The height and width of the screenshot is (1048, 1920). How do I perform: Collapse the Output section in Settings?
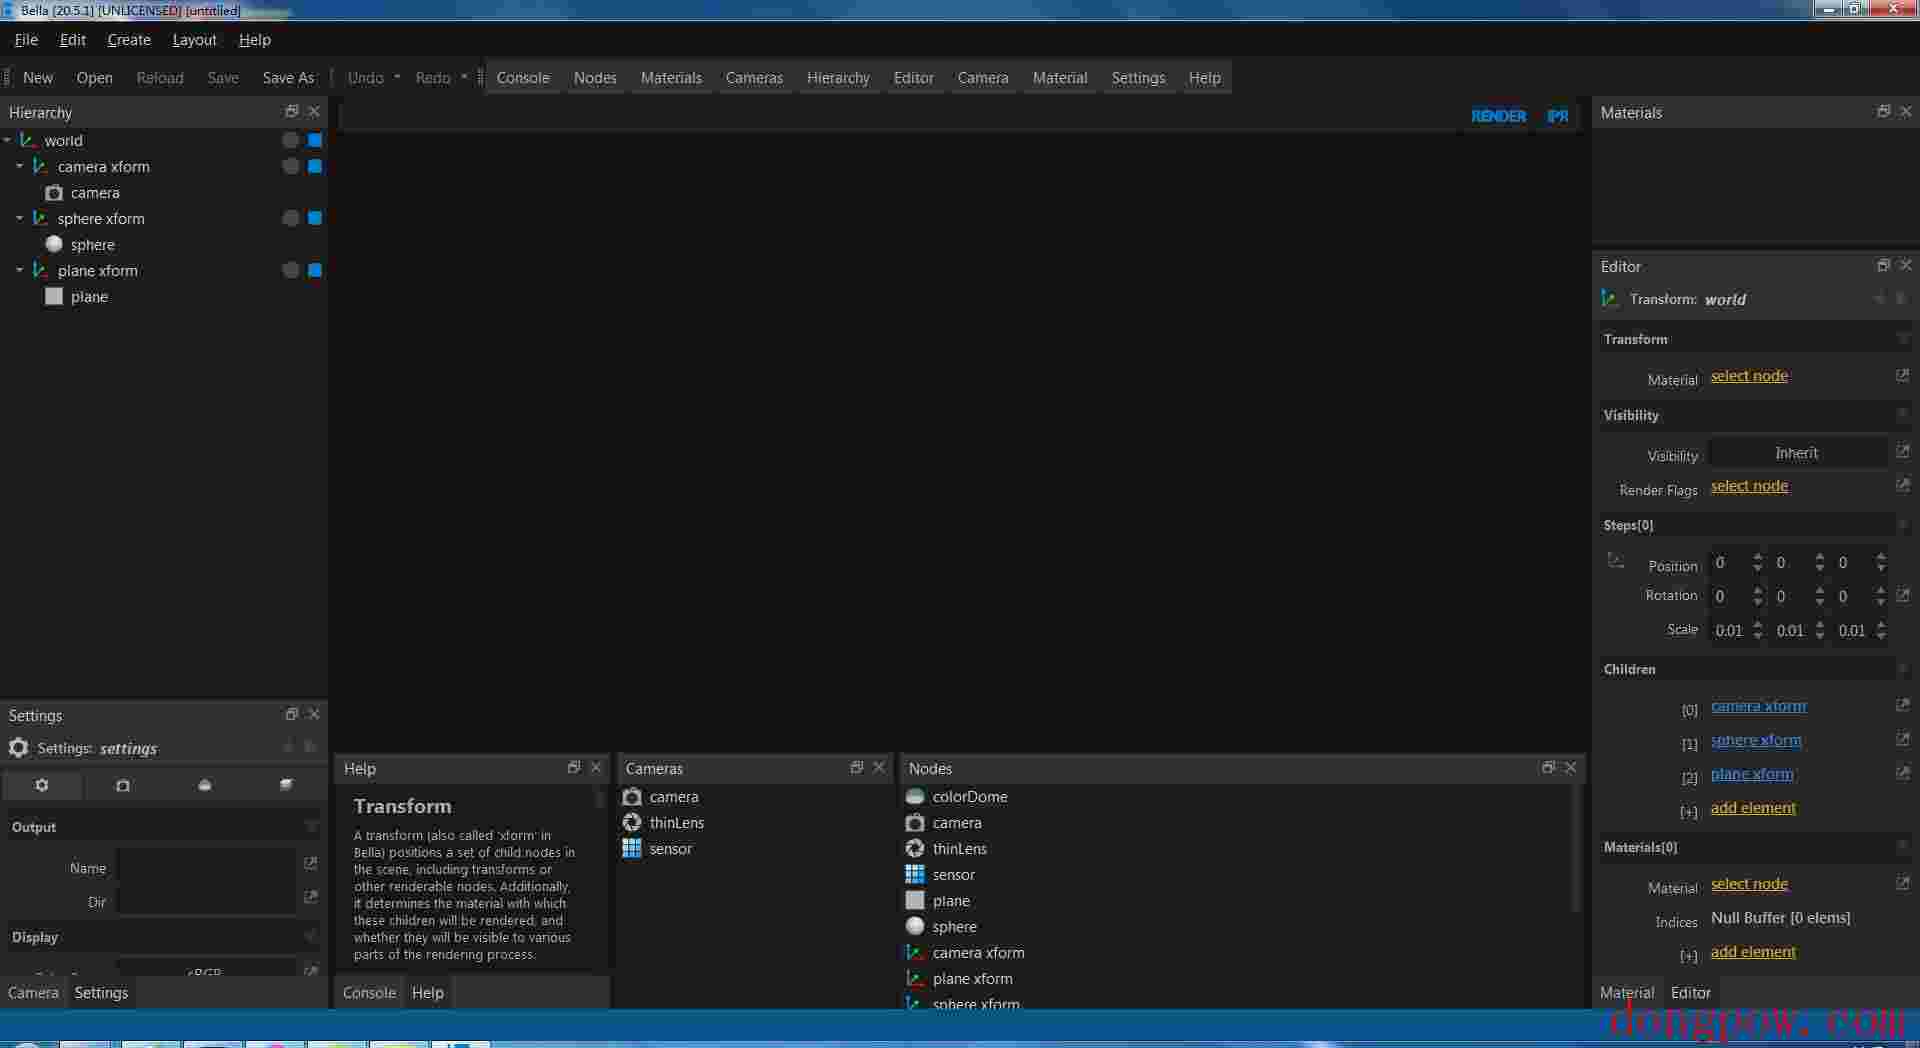pyautogui.click(x=311, y=827)
